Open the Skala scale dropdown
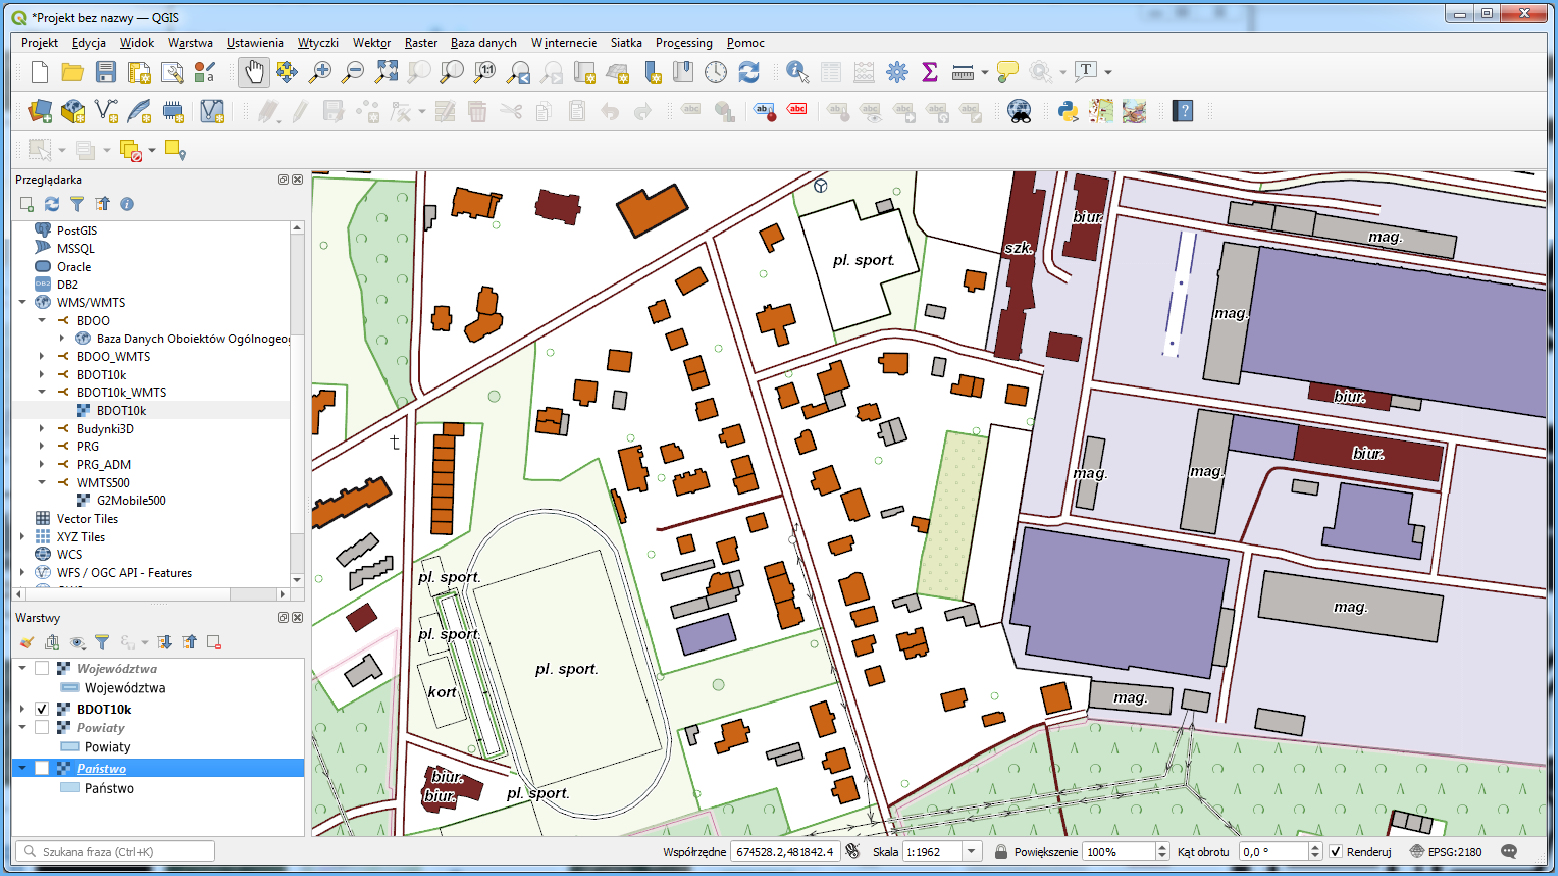 [971, 852]
